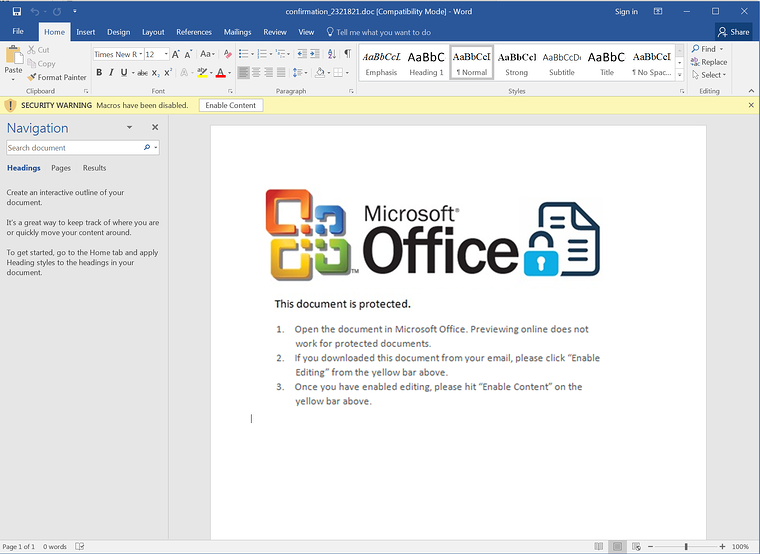This screenshot has height=554, width=760.
Task: Click the Sort icon in Paragraph group
Action: pyautogui.click(x=331, y=54)
